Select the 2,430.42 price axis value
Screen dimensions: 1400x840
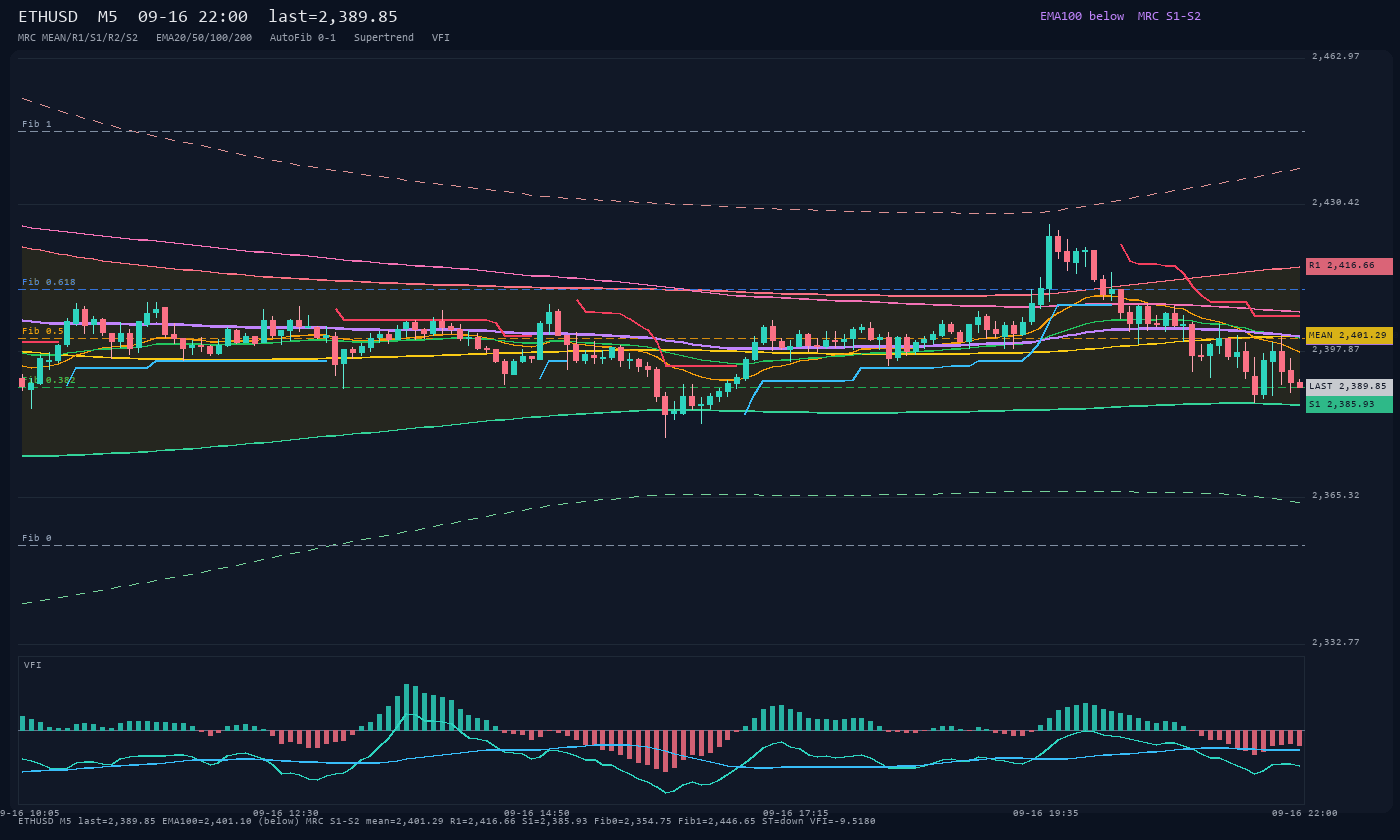(x=1336, y=202)
